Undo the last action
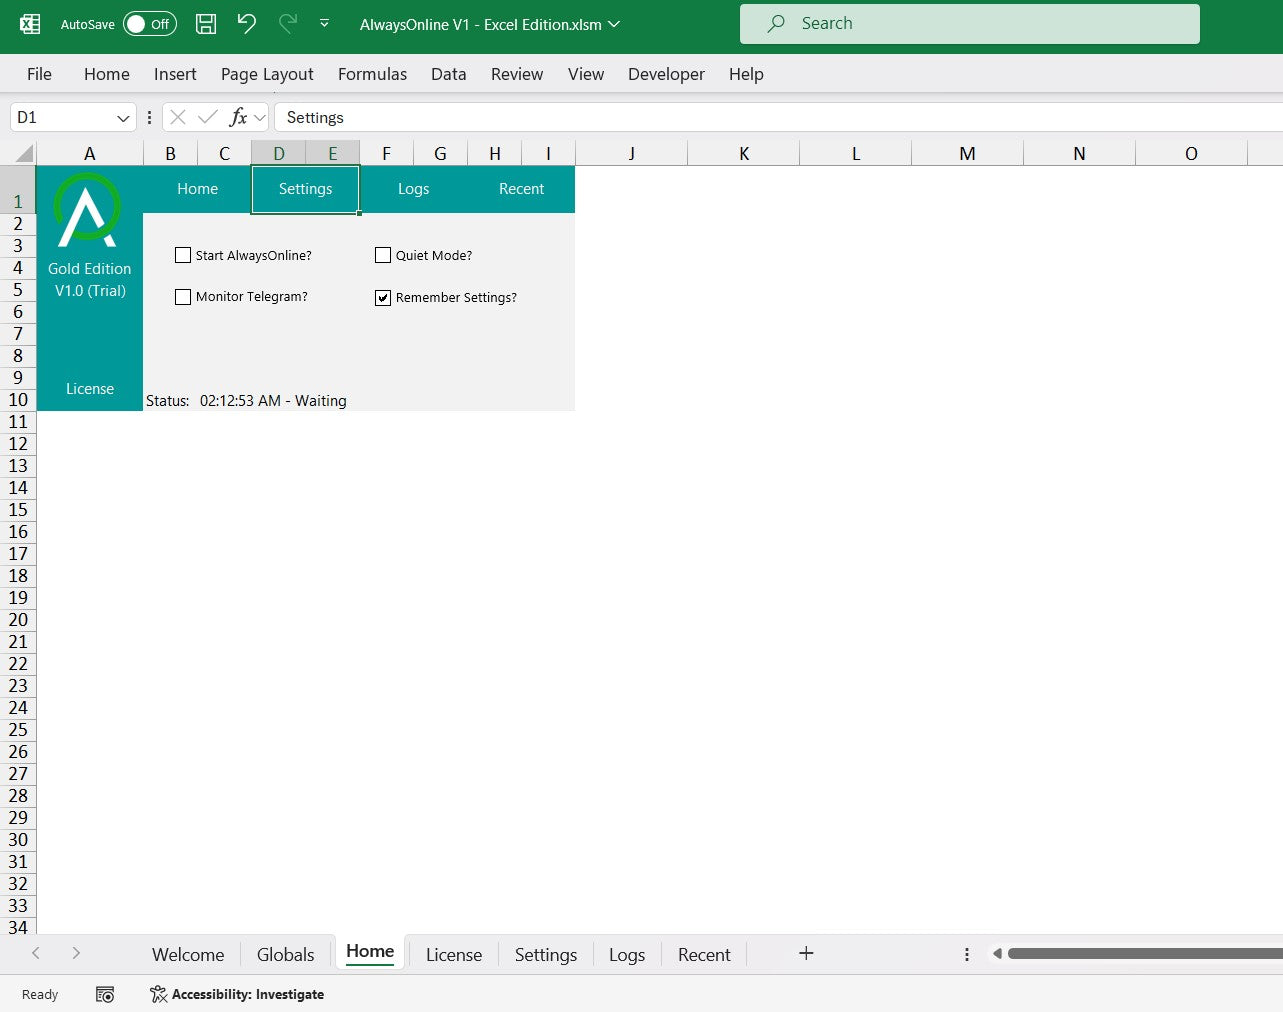1283x1012 pixels. (247, 24)
